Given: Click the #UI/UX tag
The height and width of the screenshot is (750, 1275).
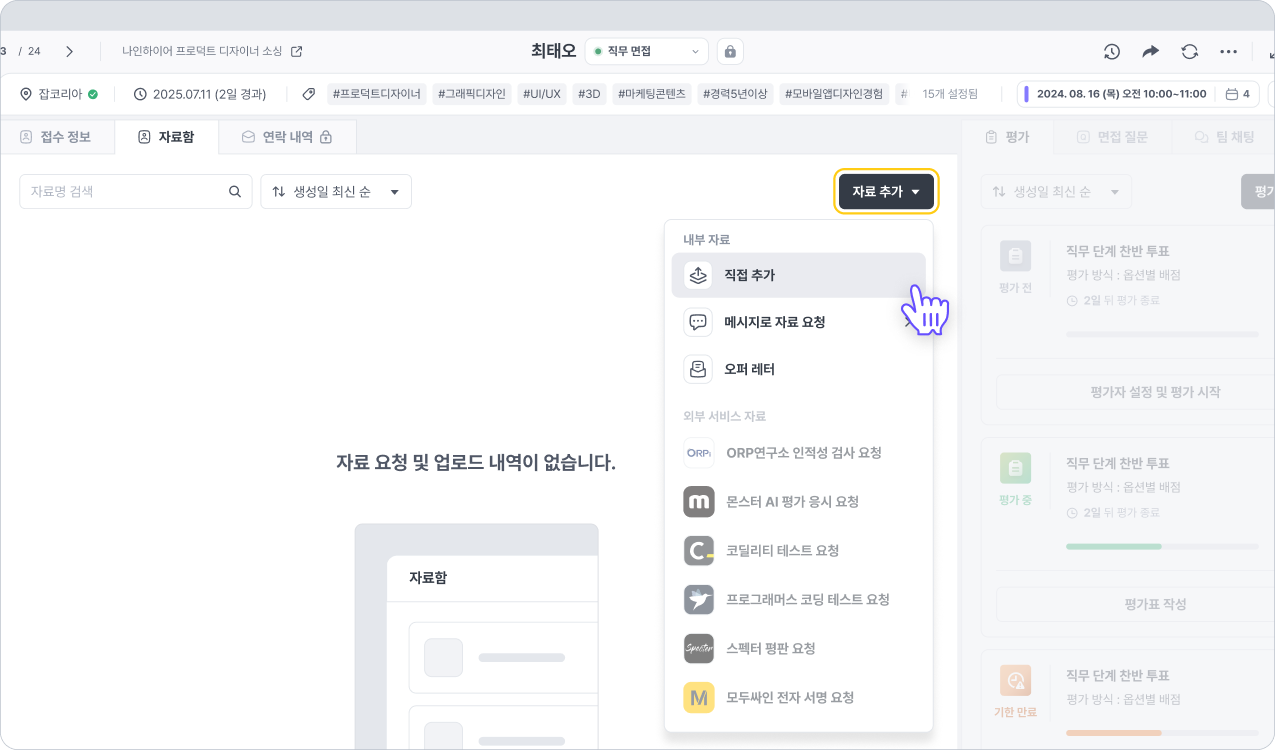Looking at the screenshot, I should (542, 94).
